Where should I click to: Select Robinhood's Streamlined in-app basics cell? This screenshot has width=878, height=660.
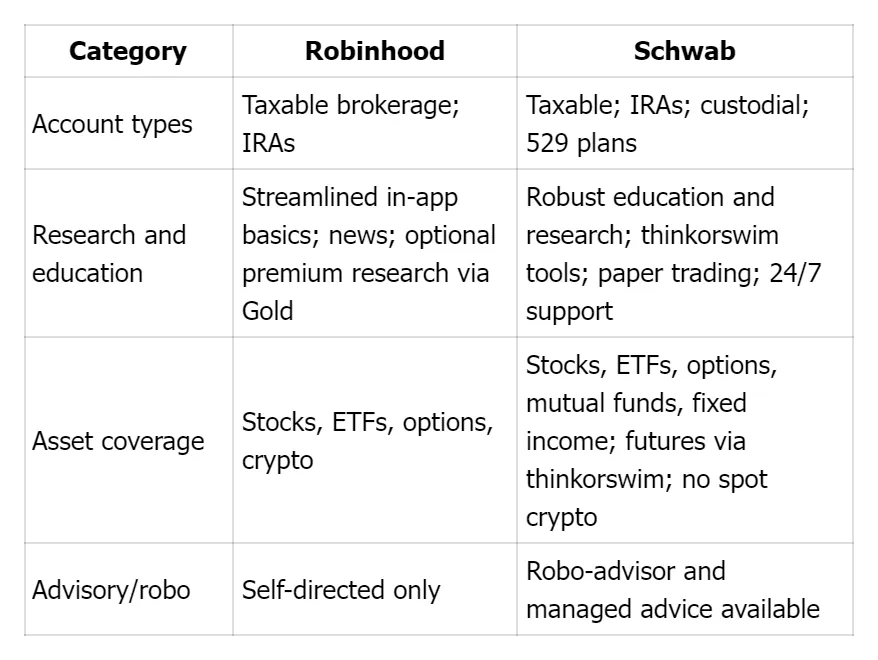(x=350, y=197)
